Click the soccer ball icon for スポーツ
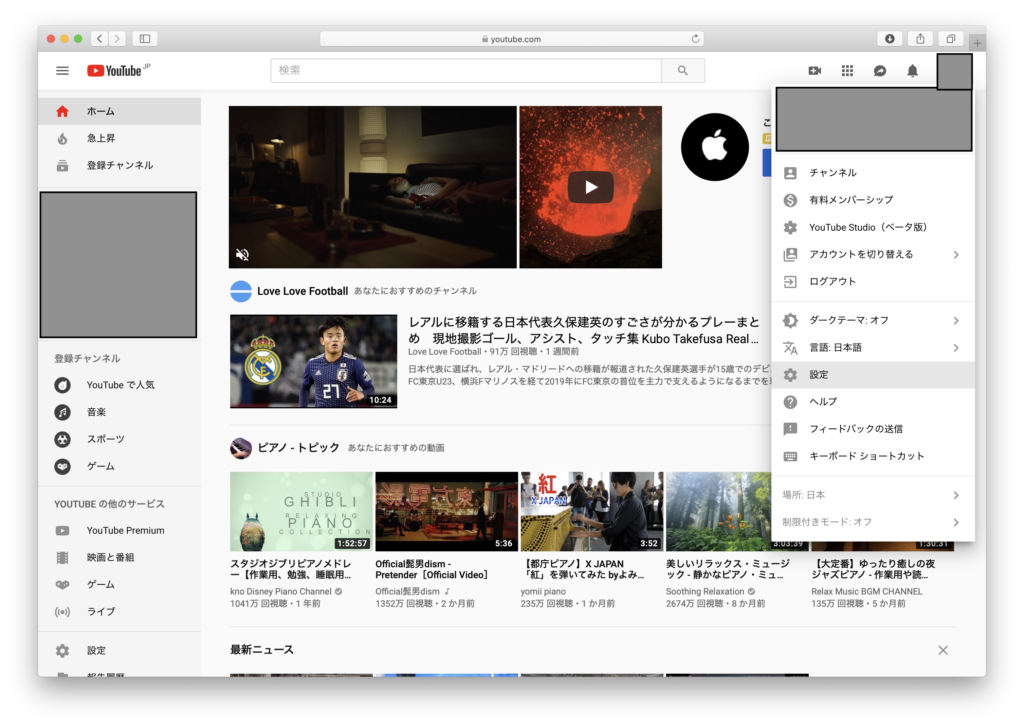This screenshot has width=1024, height=727. point(62,439)
